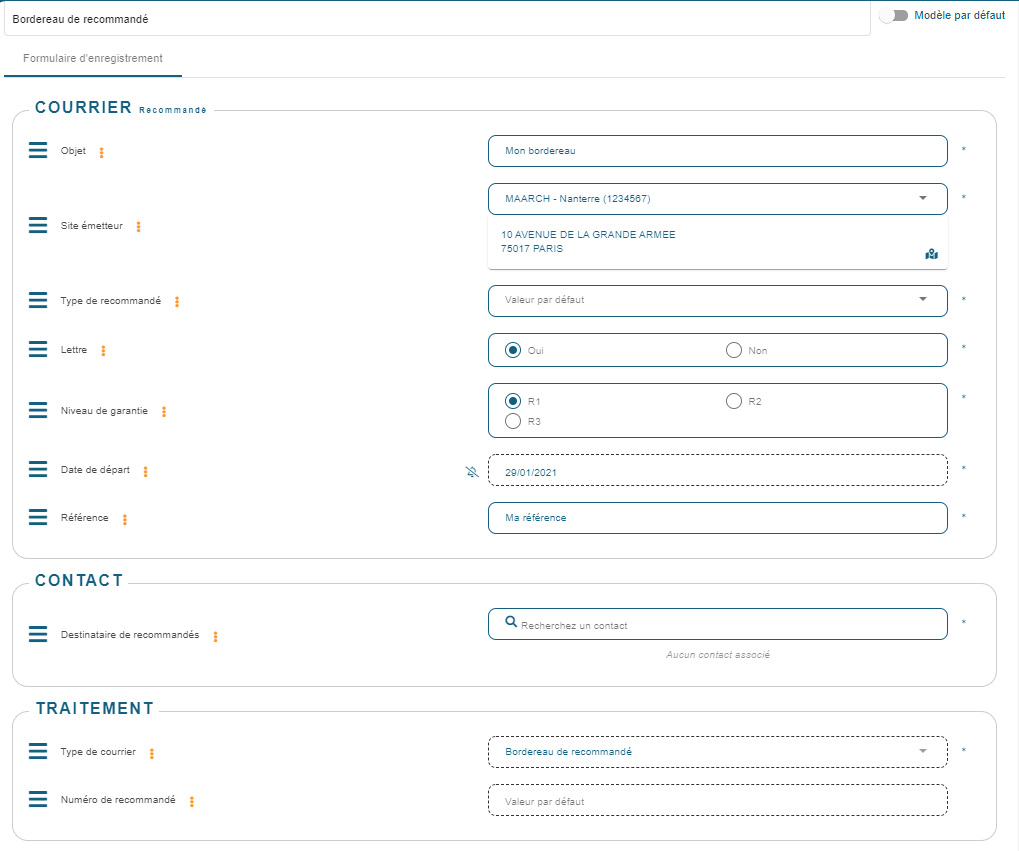Grab the drag handle for Référence row
1019x851 pixels.
tap(38, 517)
